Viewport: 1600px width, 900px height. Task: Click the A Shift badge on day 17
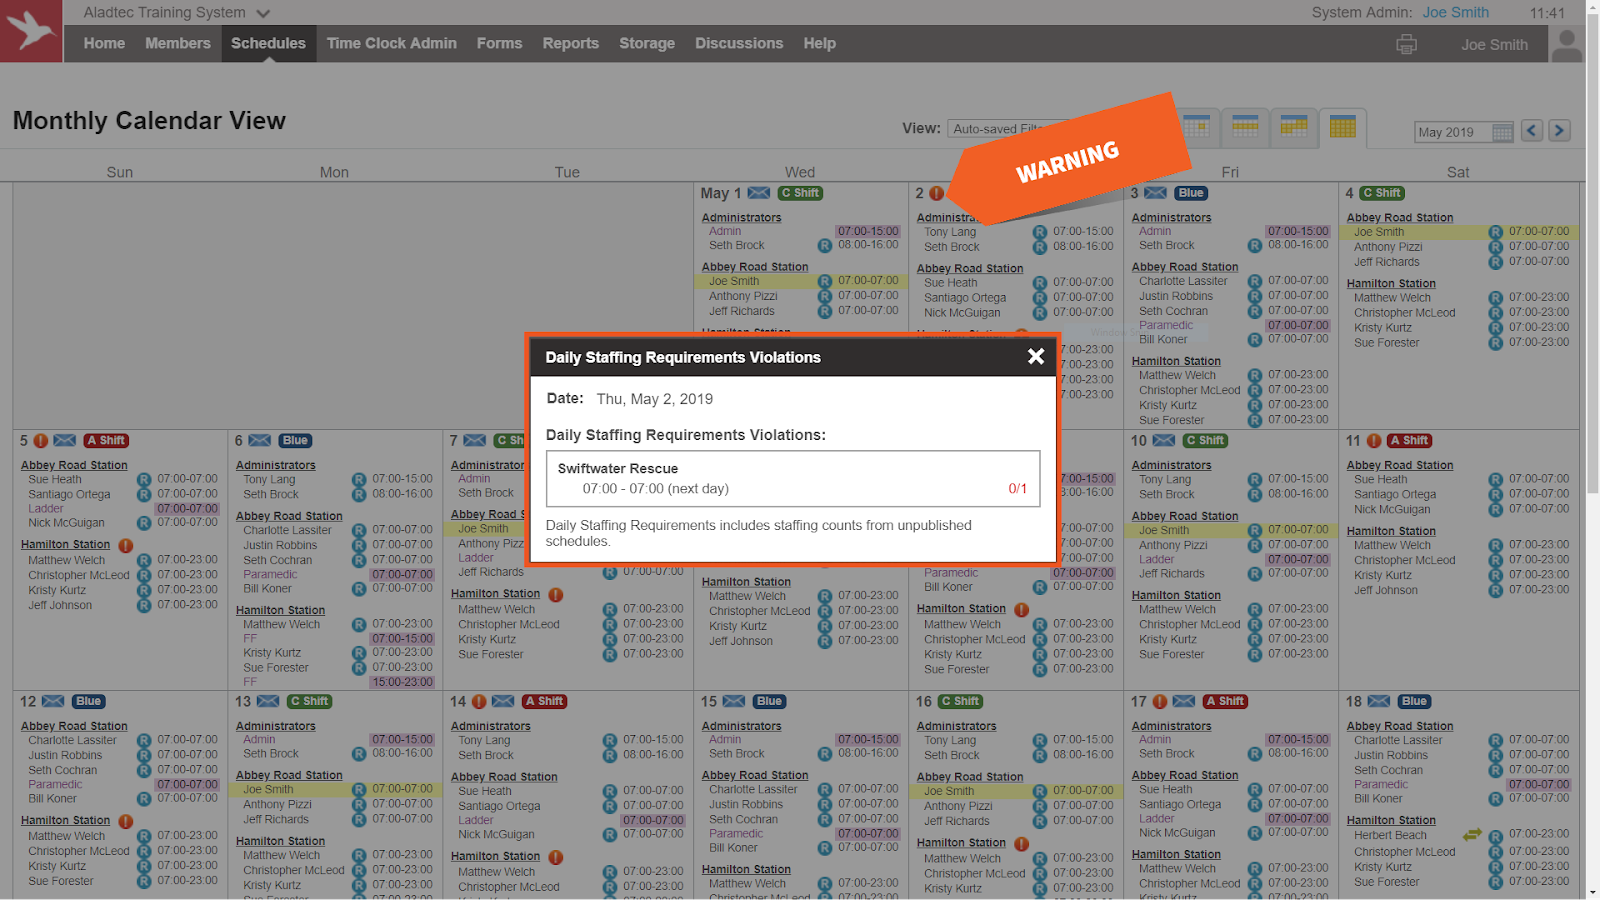pyautogui.click(x=1225, y=702)
